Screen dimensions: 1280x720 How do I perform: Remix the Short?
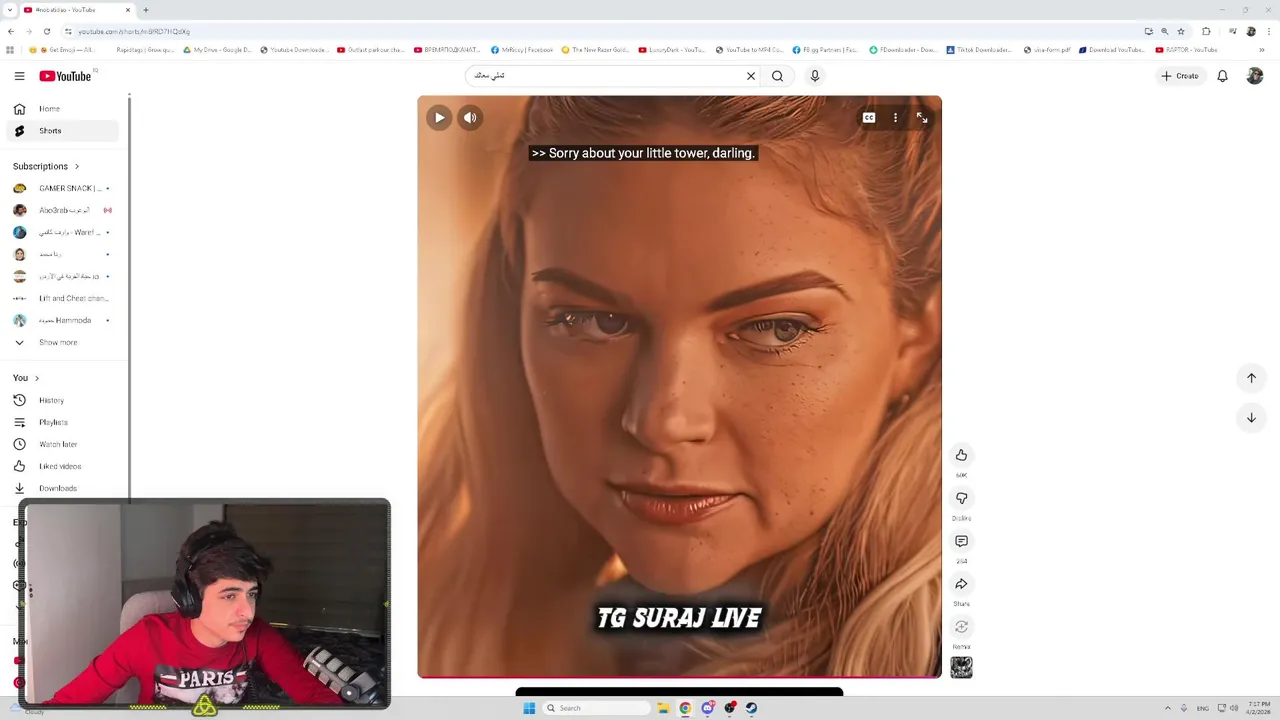pos(961,627)
